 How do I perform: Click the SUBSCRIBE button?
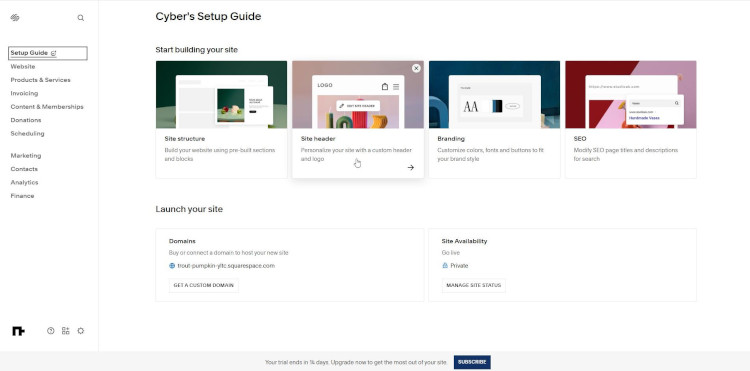[x=472, y=362]
